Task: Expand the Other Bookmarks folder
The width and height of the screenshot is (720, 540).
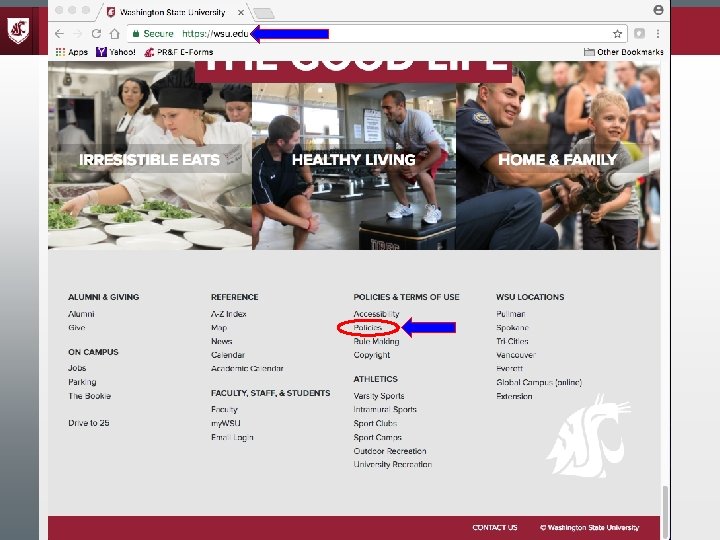Action: (624, 52)
